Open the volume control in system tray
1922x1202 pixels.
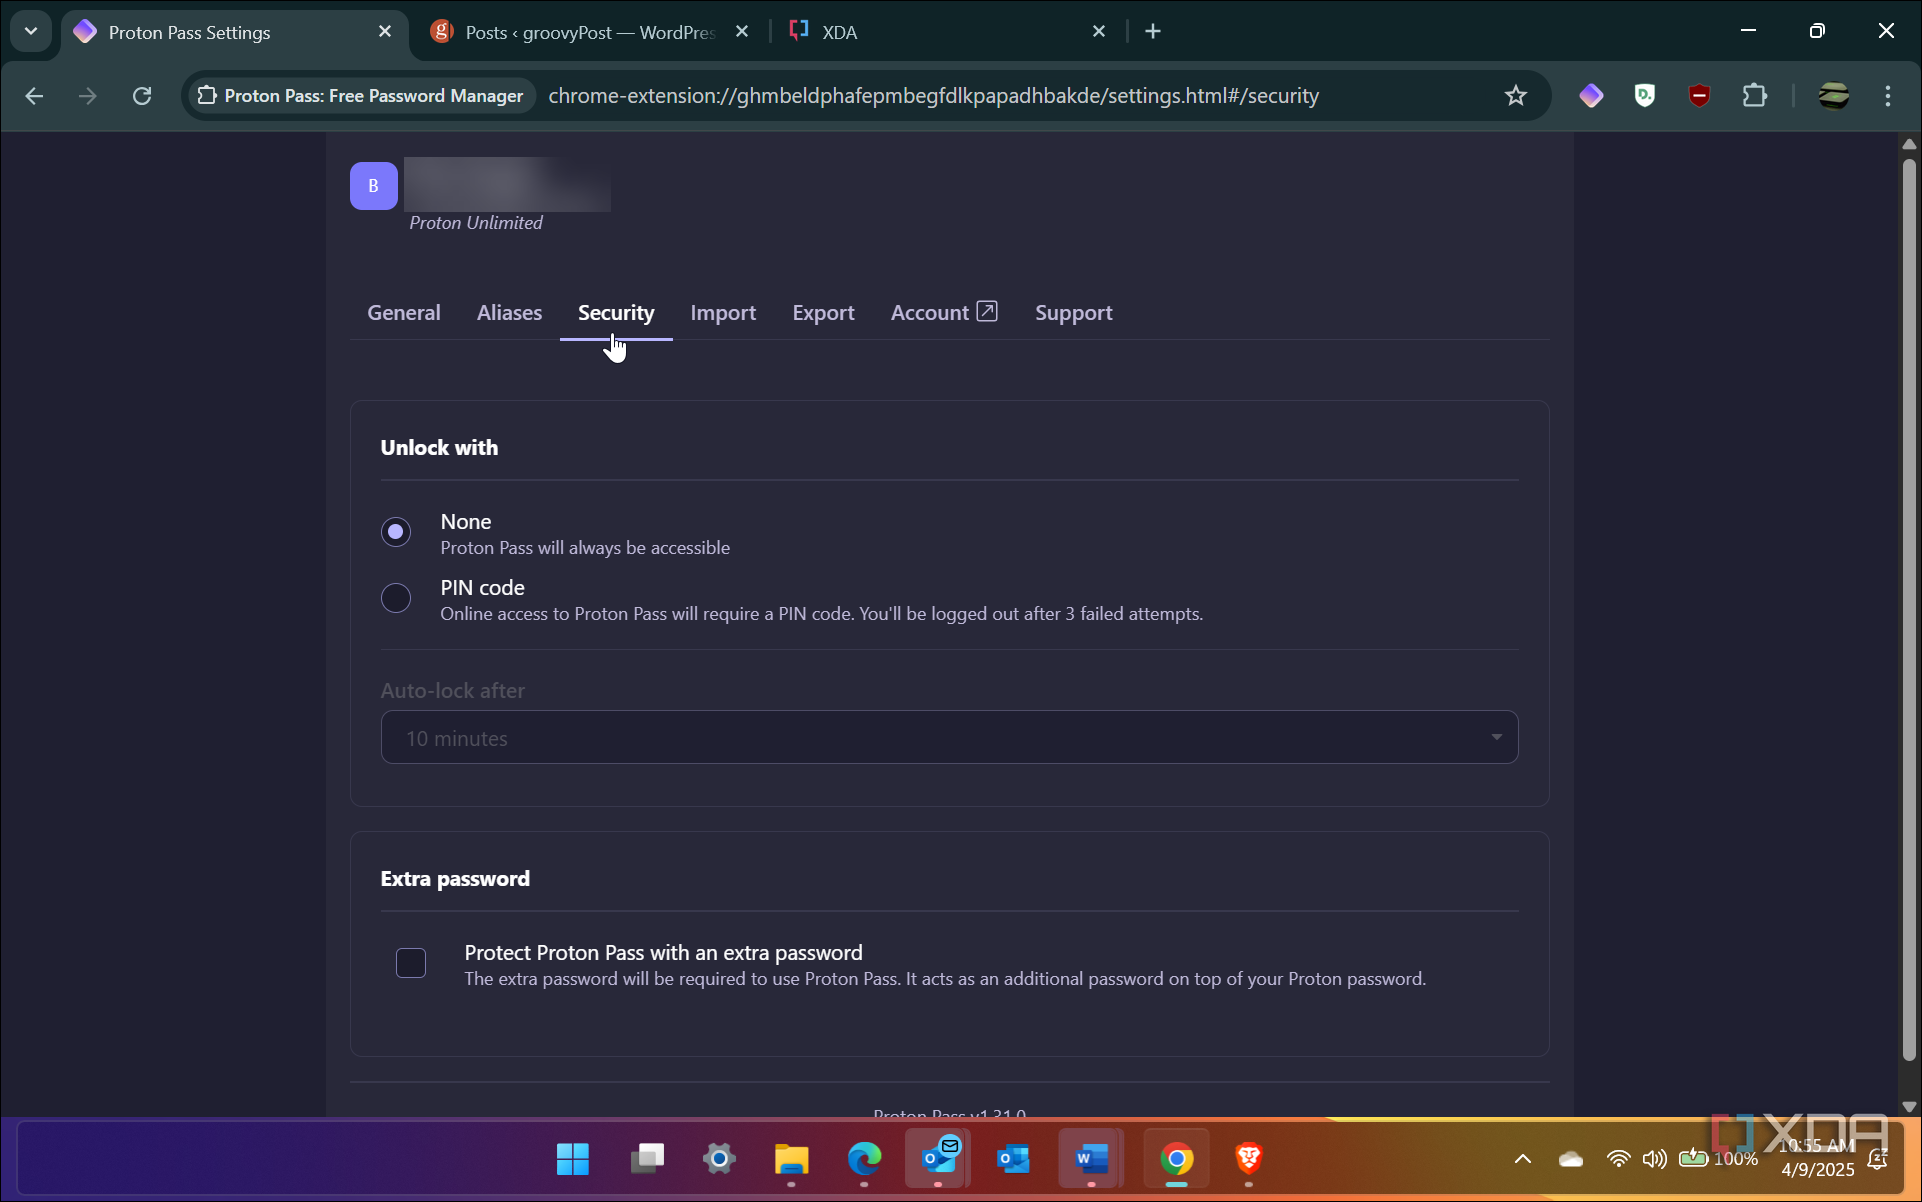[x=1654, y=1159]
